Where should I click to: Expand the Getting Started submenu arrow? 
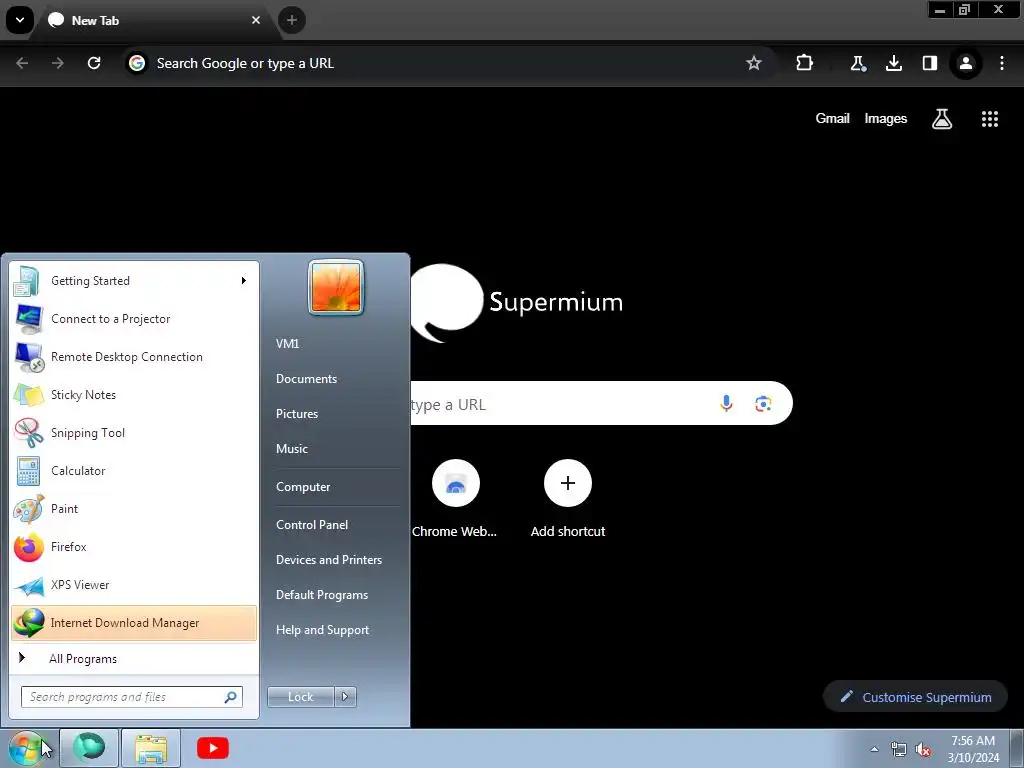[244, 281]
